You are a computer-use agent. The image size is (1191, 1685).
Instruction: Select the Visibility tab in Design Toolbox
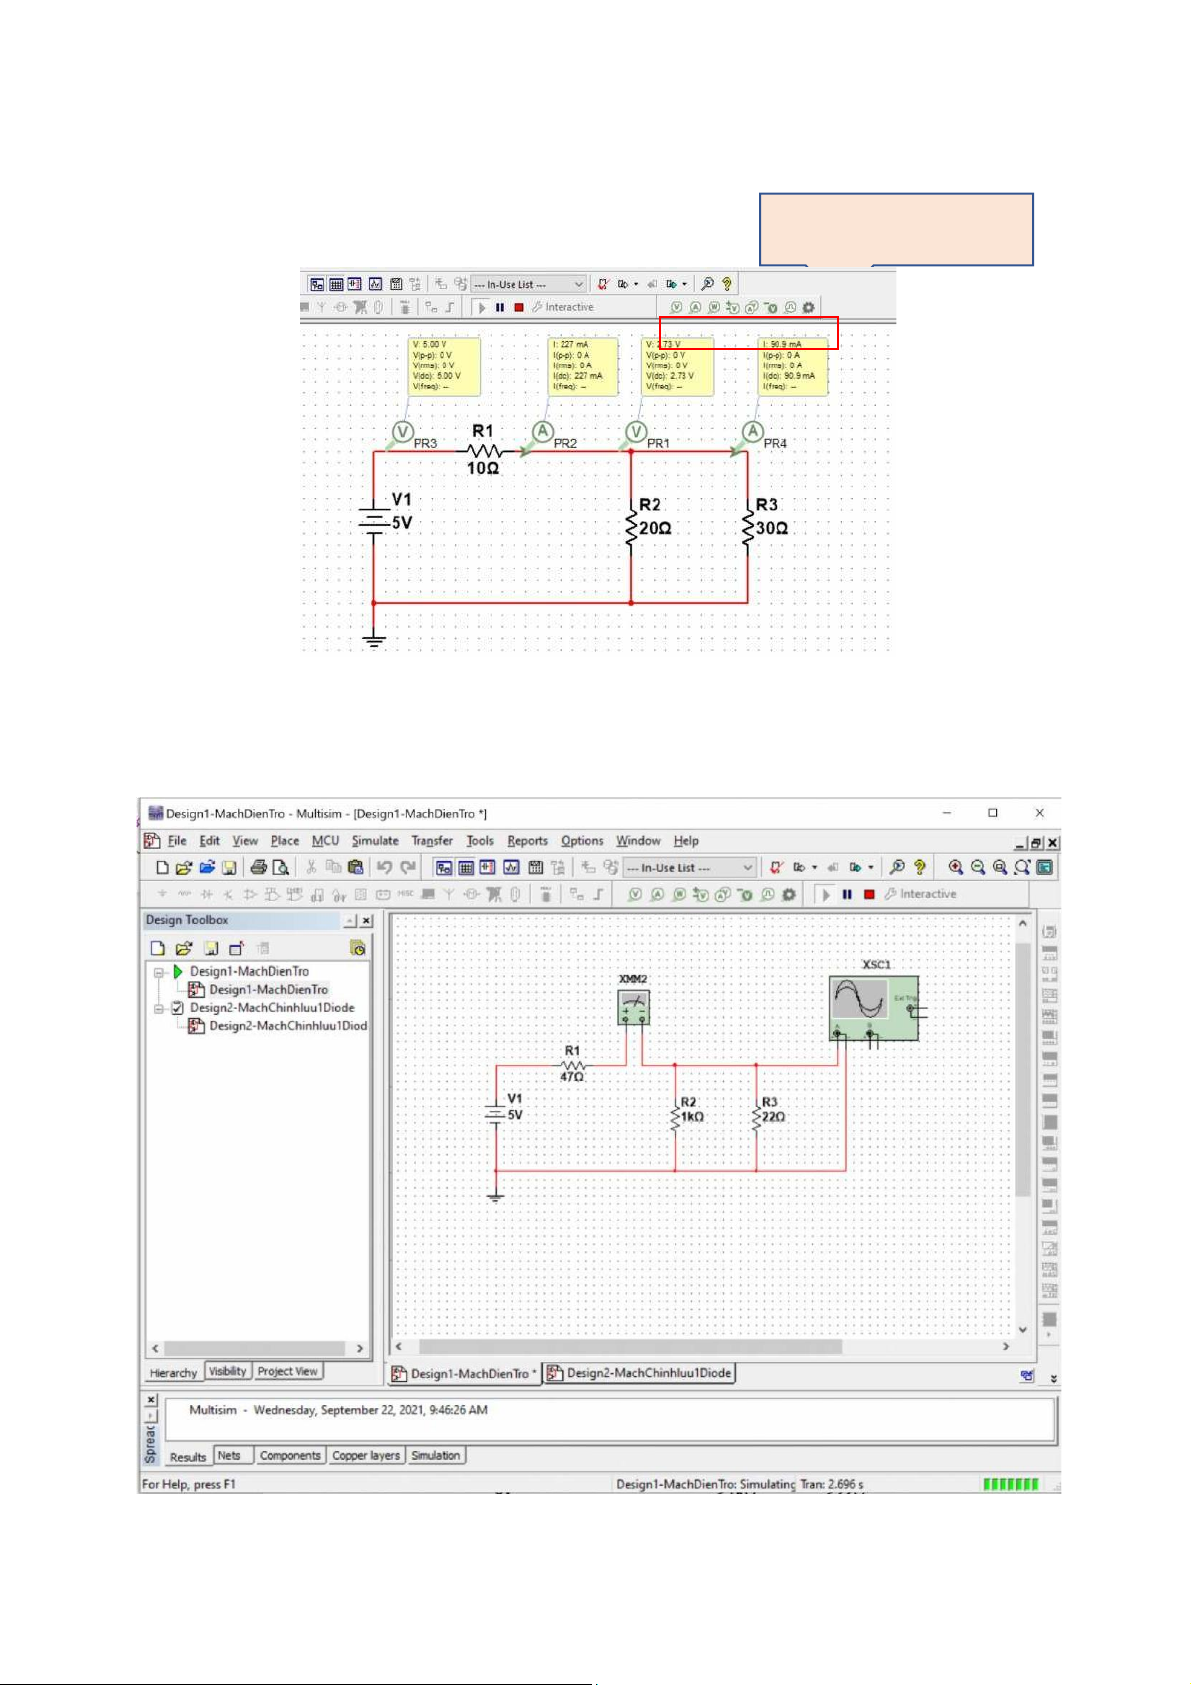227,1372
